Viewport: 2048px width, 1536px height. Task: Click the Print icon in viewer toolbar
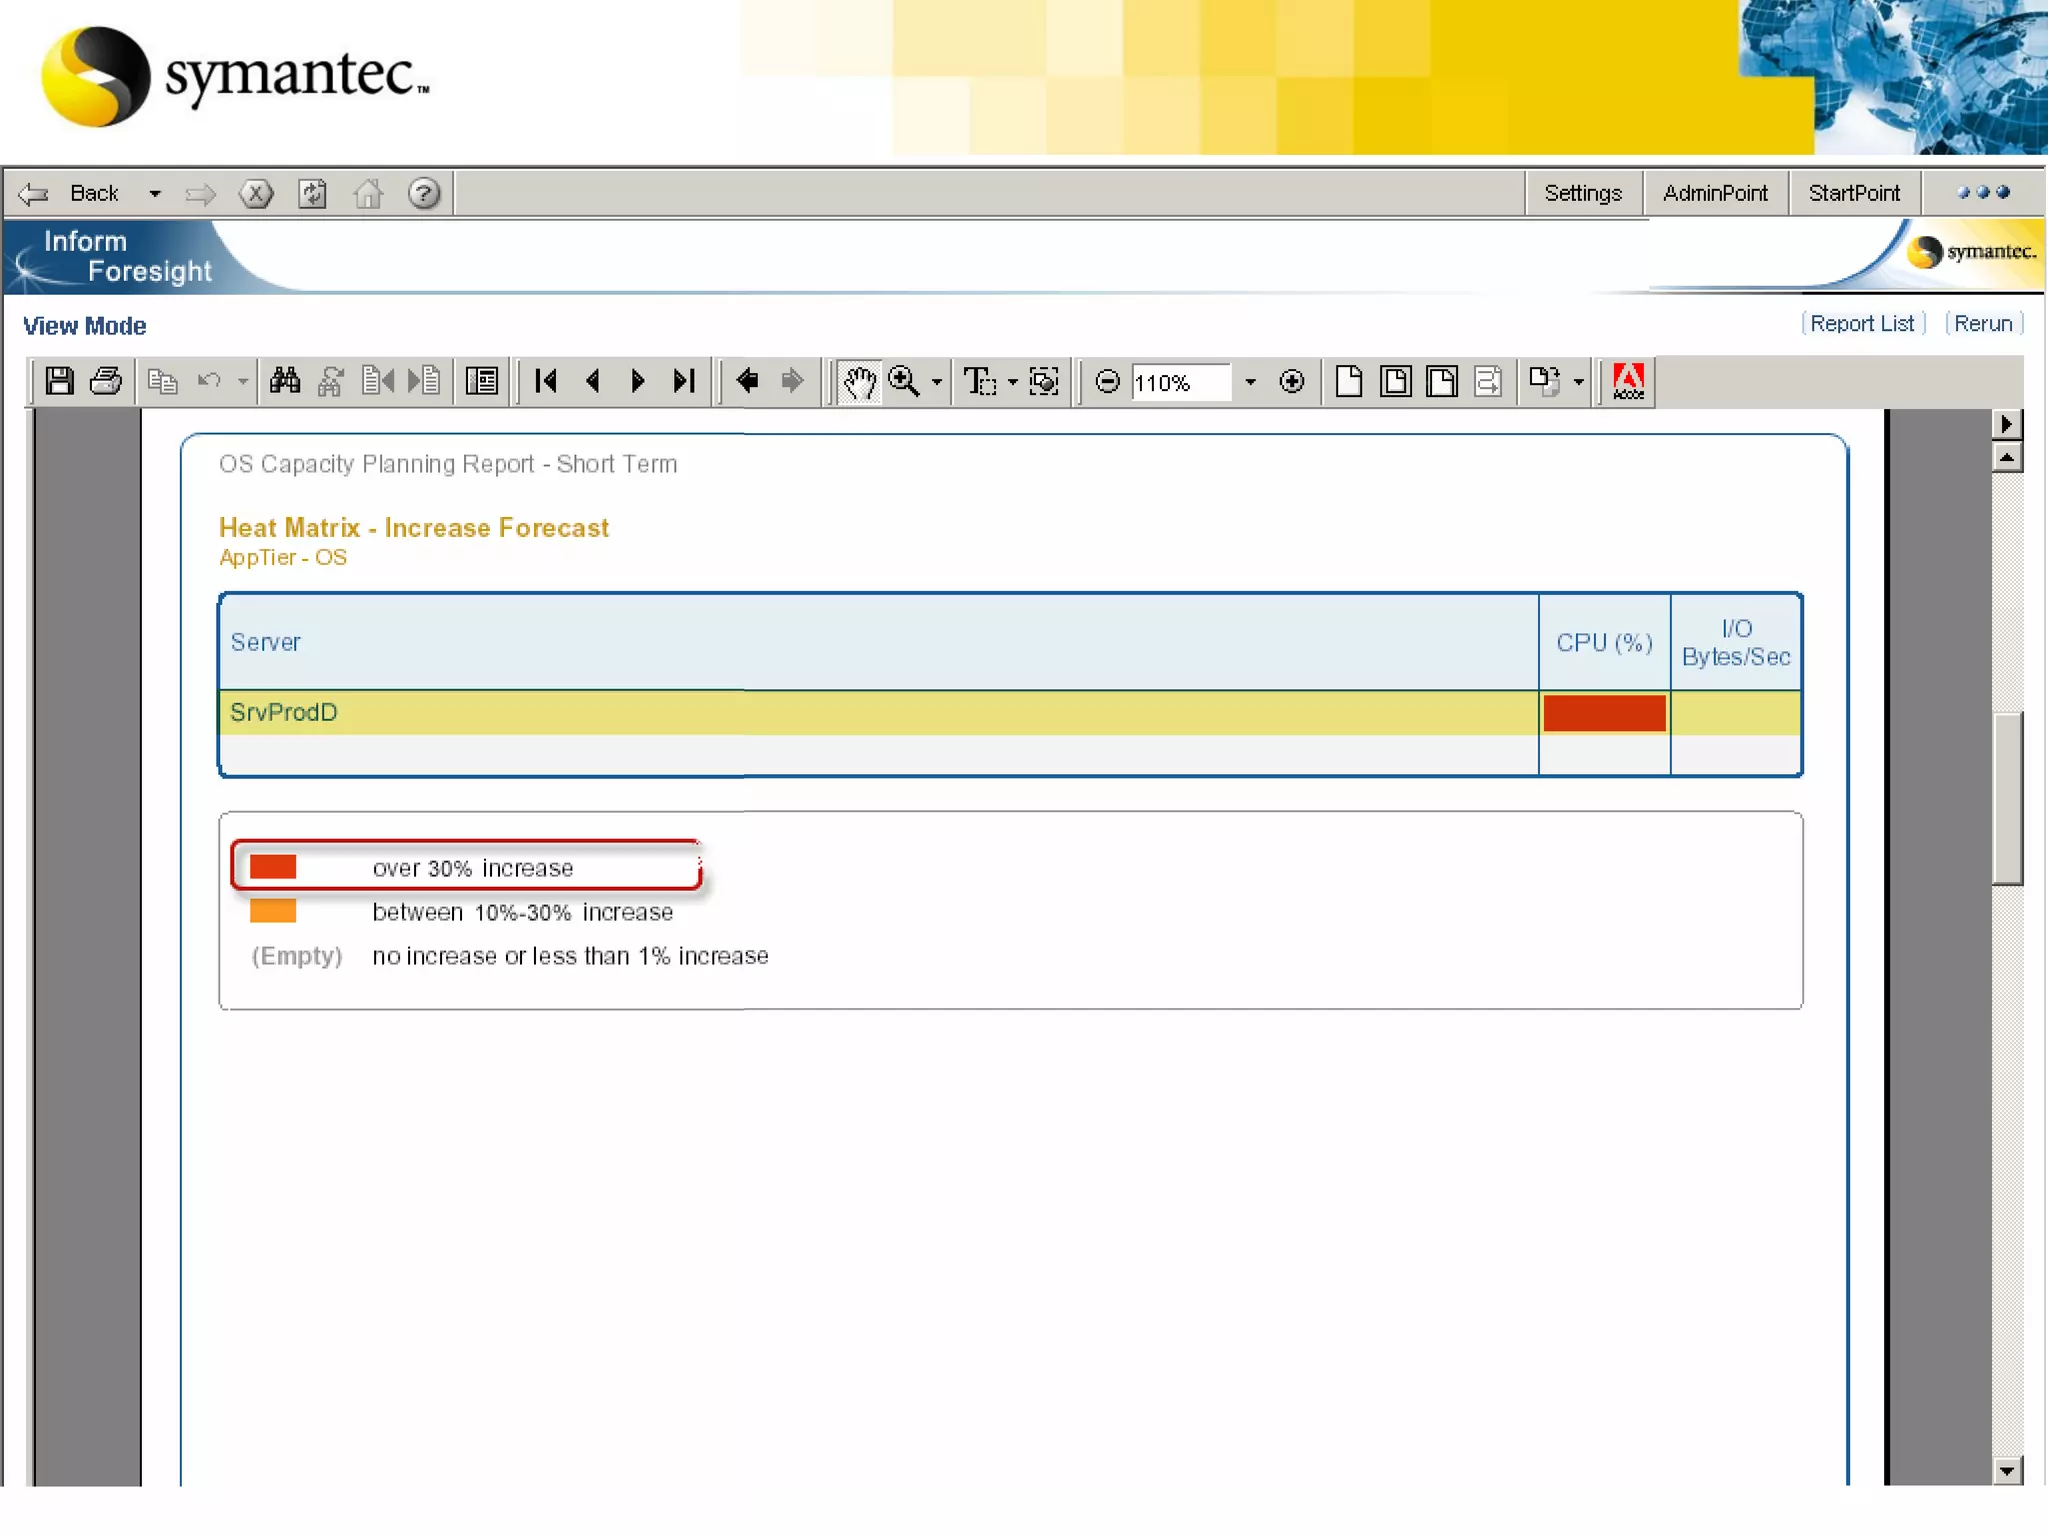[106, 381]
